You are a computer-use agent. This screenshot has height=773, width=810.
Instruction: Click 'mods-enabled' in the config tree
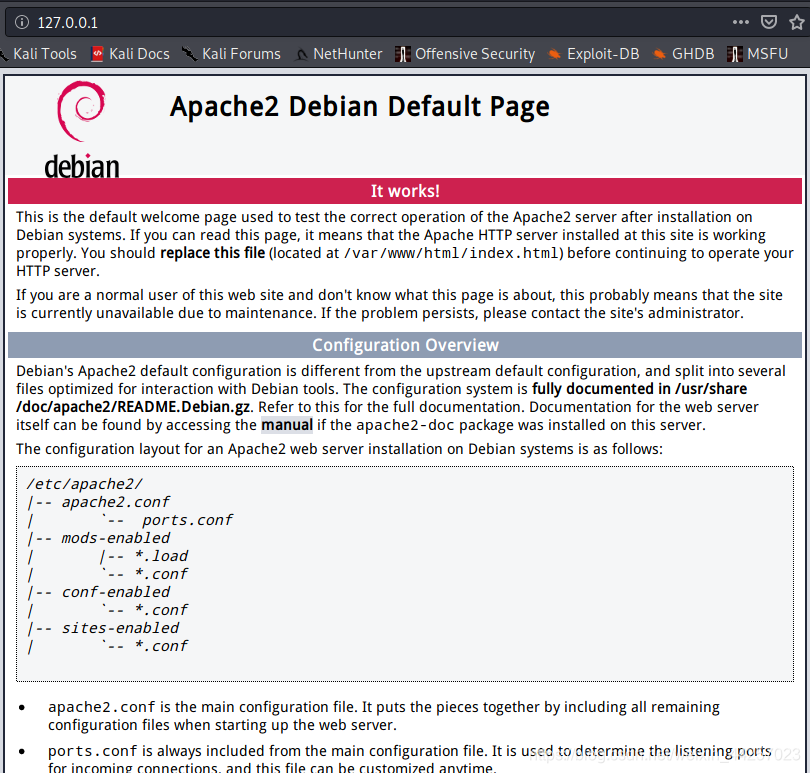coord(116,538)
